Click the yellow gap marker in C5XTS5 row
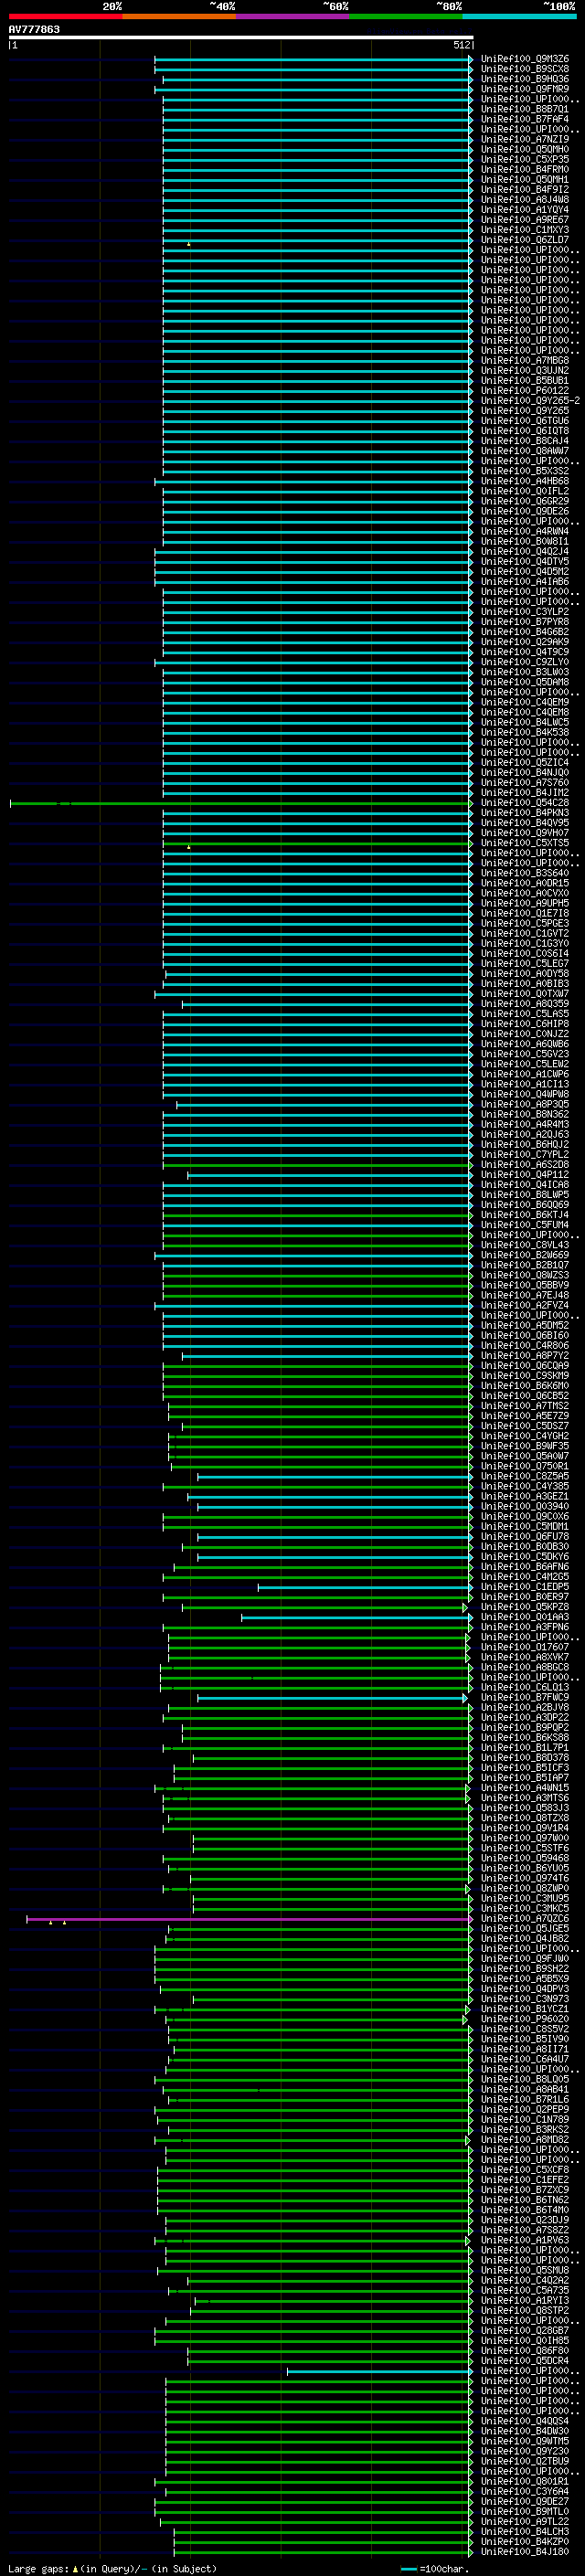The width and height of the screenshot is (585, 2576). [188, 846]
